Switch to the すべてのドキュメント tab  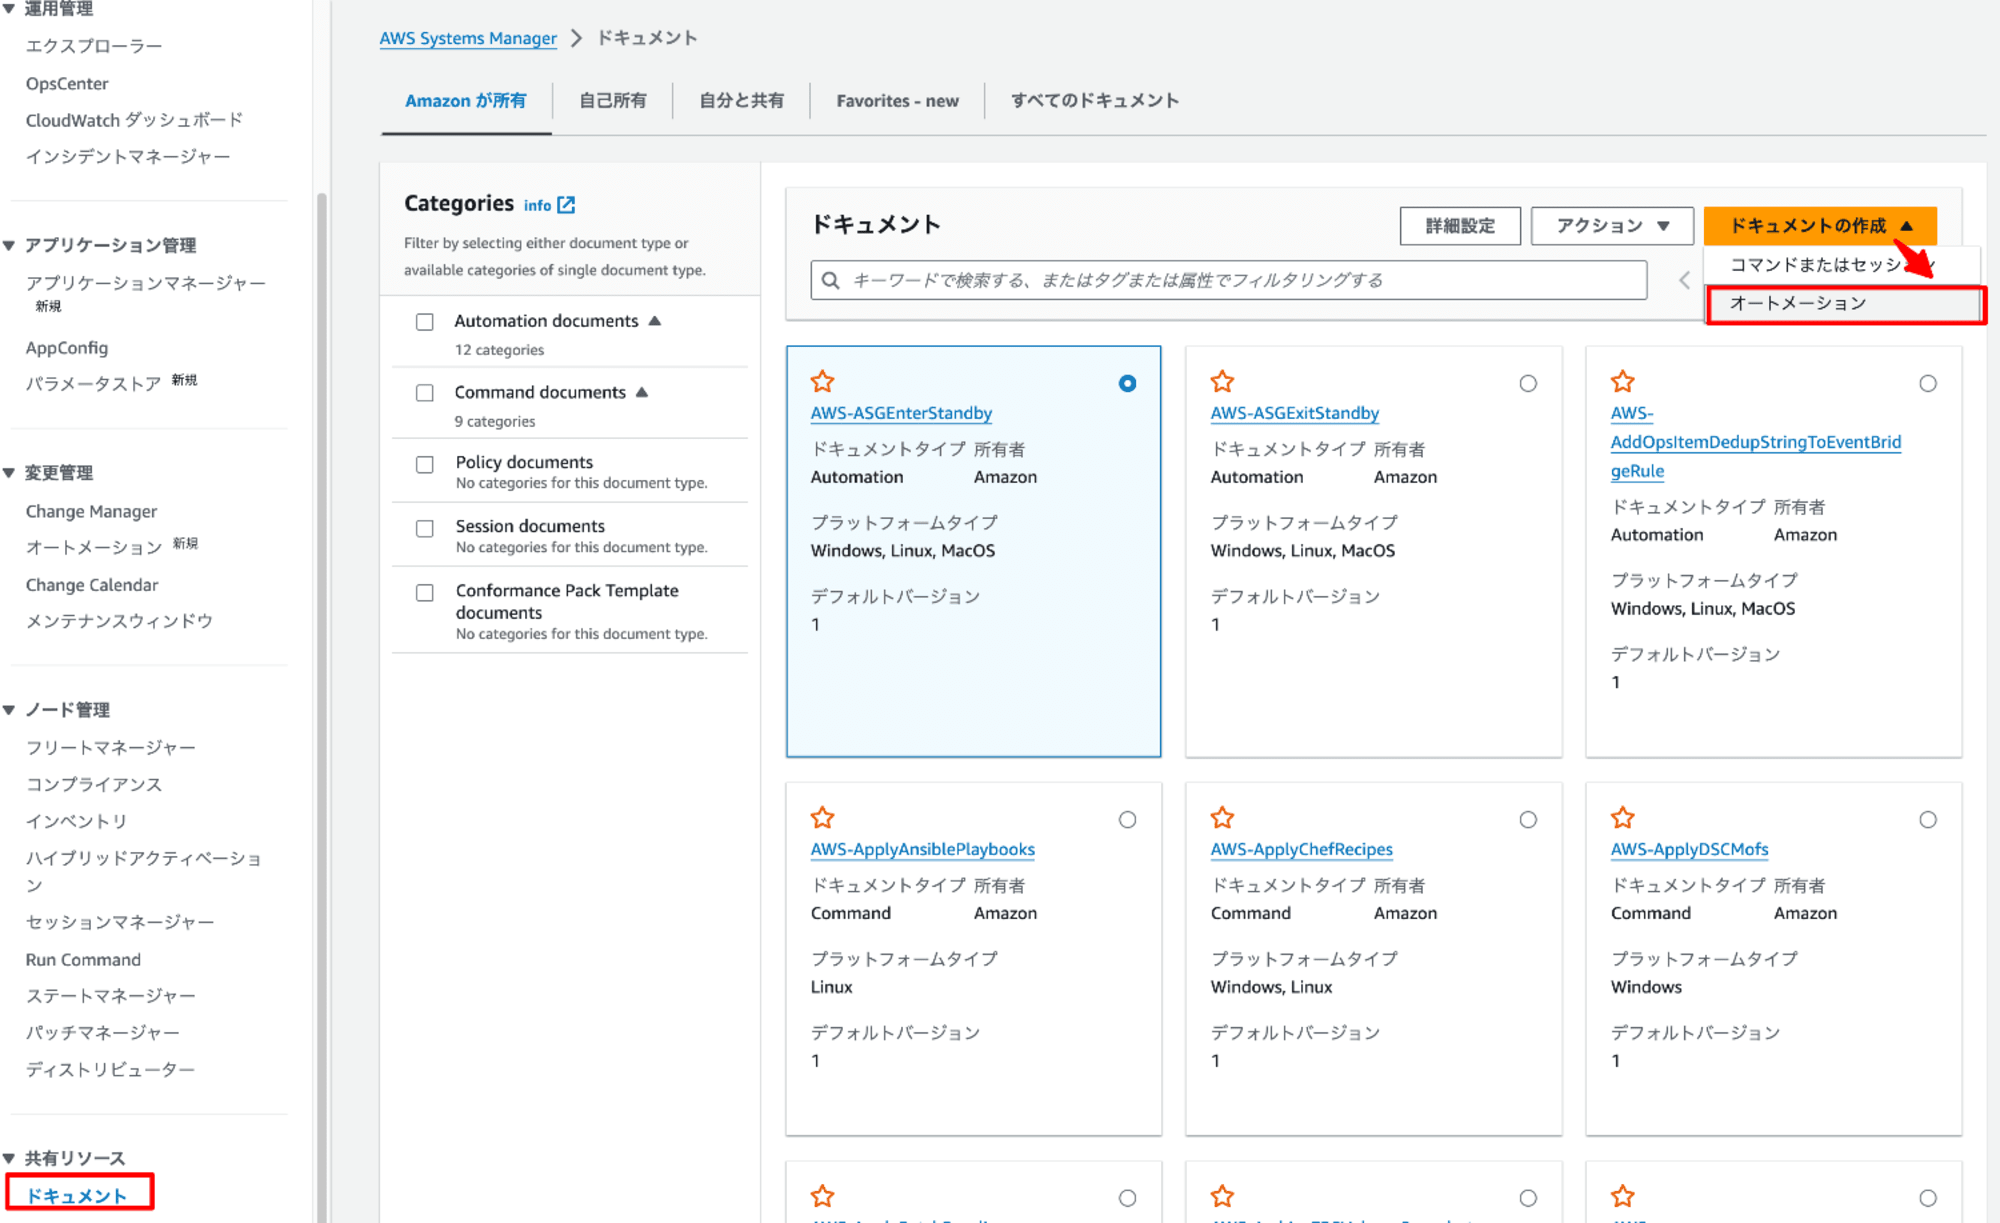(1095, 100)
